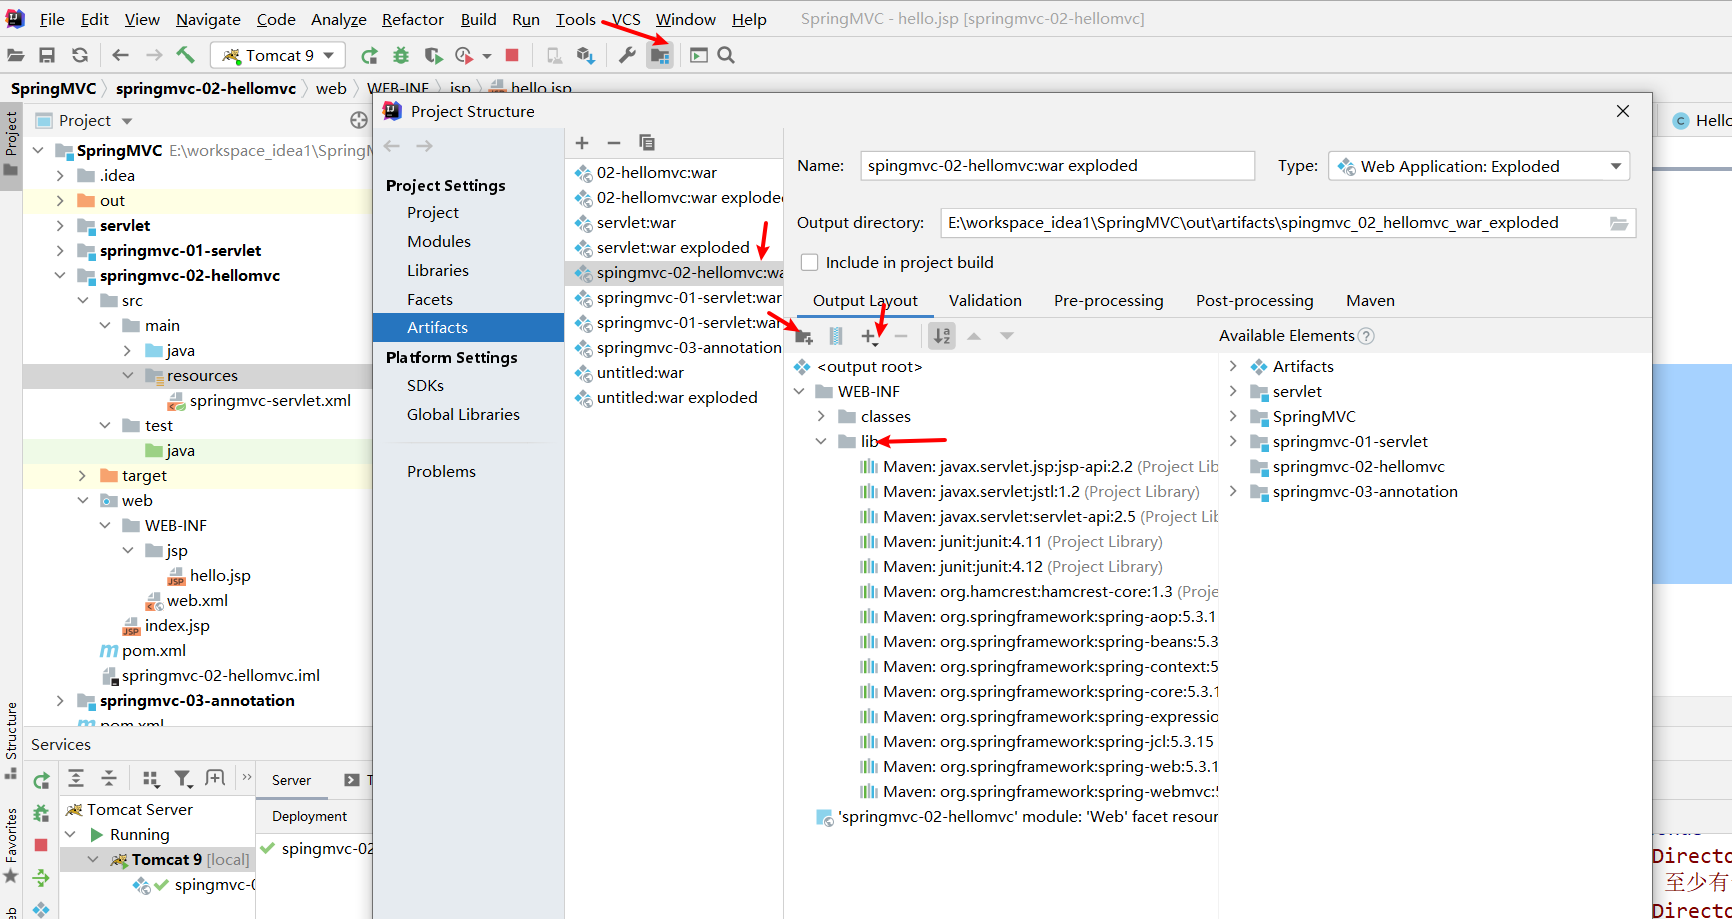Screen dimensions: 1732x919
Task: Click Expand All icon in Services toolbar
Action: 76,778
